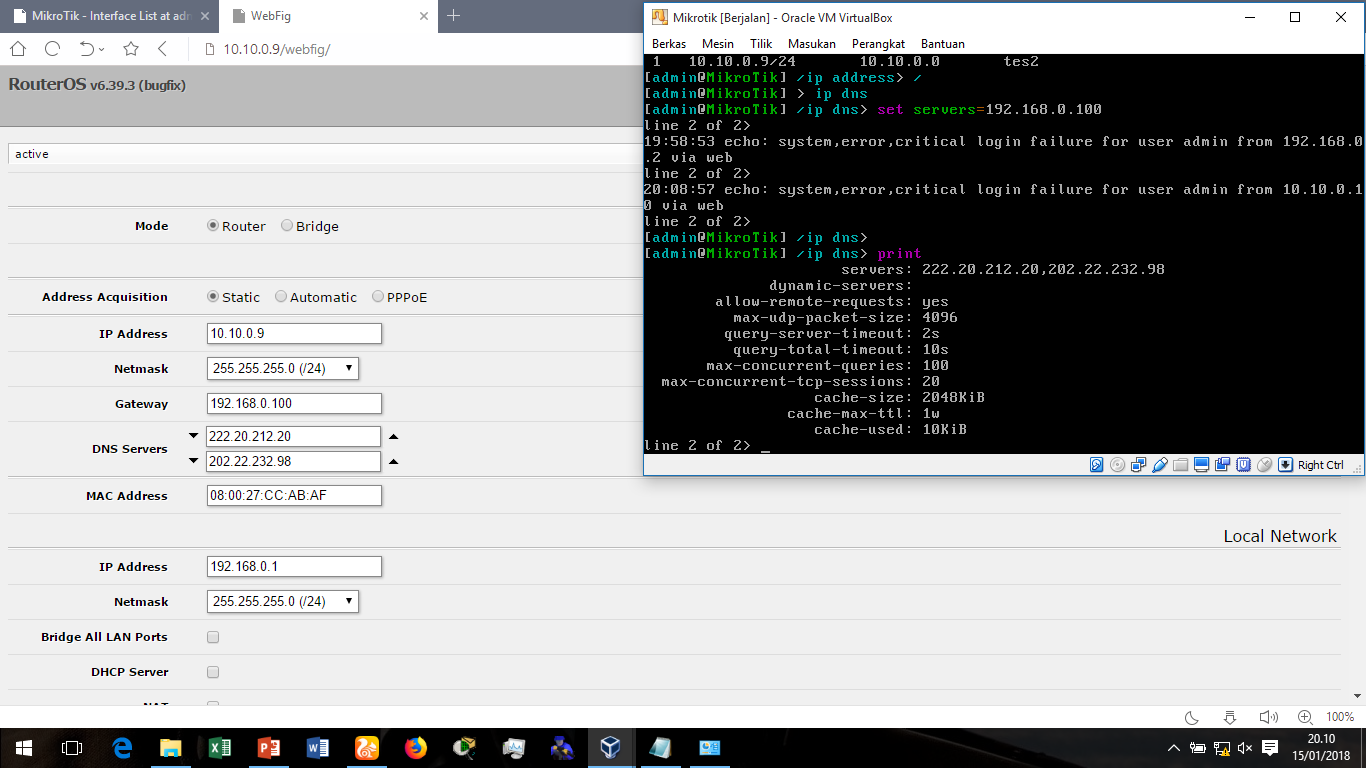Click the VirtualBox CPU virtualization icon

tap(1243, 465)
